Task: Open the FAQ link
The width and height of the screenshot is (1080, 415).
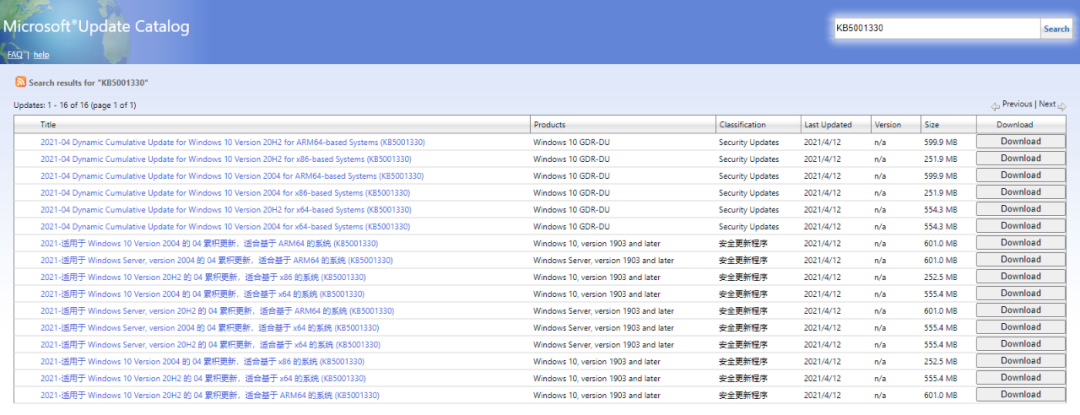Action: coord(14,54)
